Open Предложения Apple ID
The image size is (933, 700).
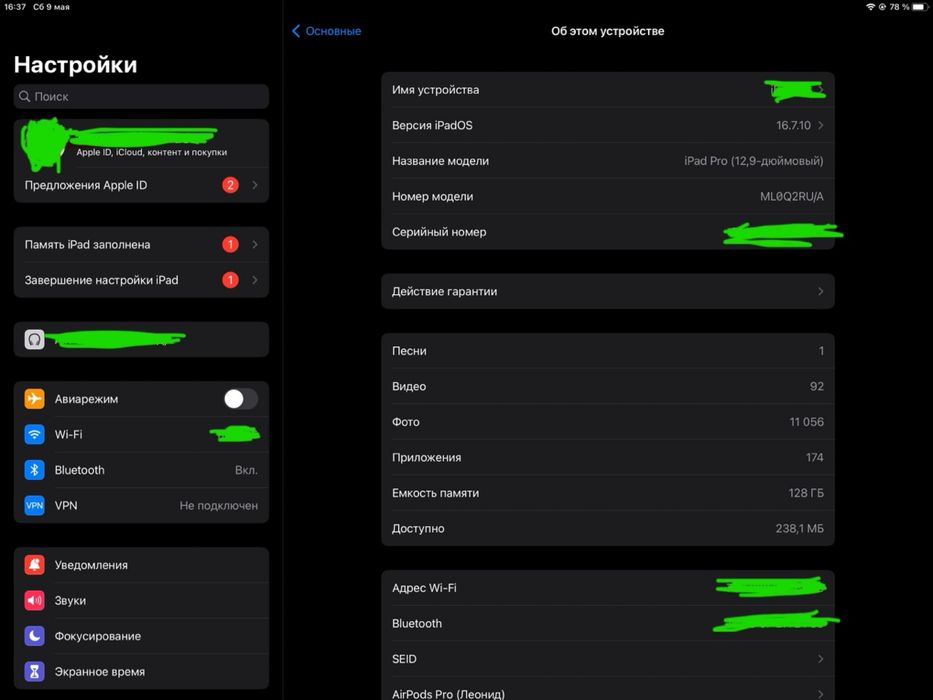pos(141,185)
